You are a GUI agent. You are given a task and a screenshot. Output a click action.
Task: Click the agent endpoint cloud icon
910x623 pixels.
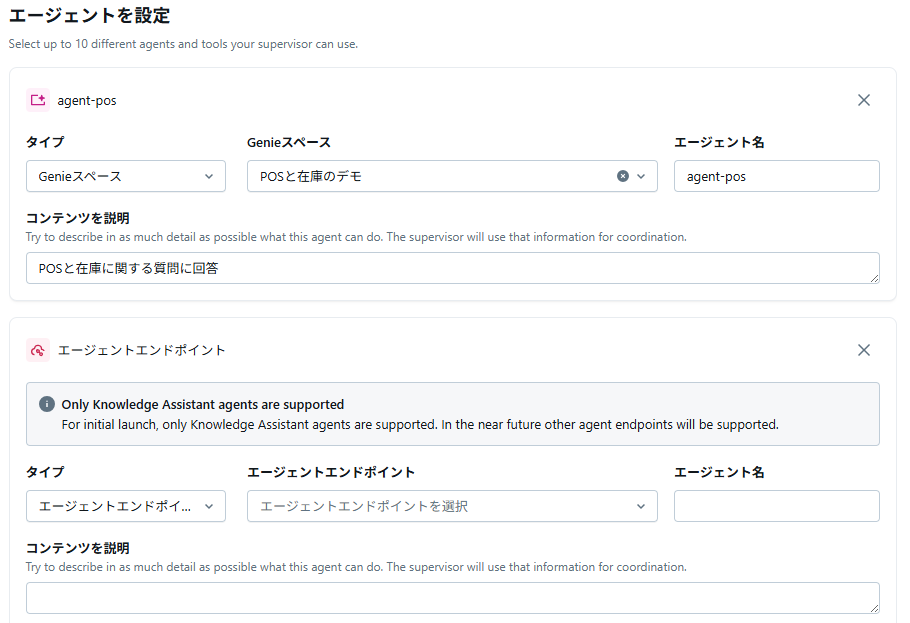coord(38,350)
